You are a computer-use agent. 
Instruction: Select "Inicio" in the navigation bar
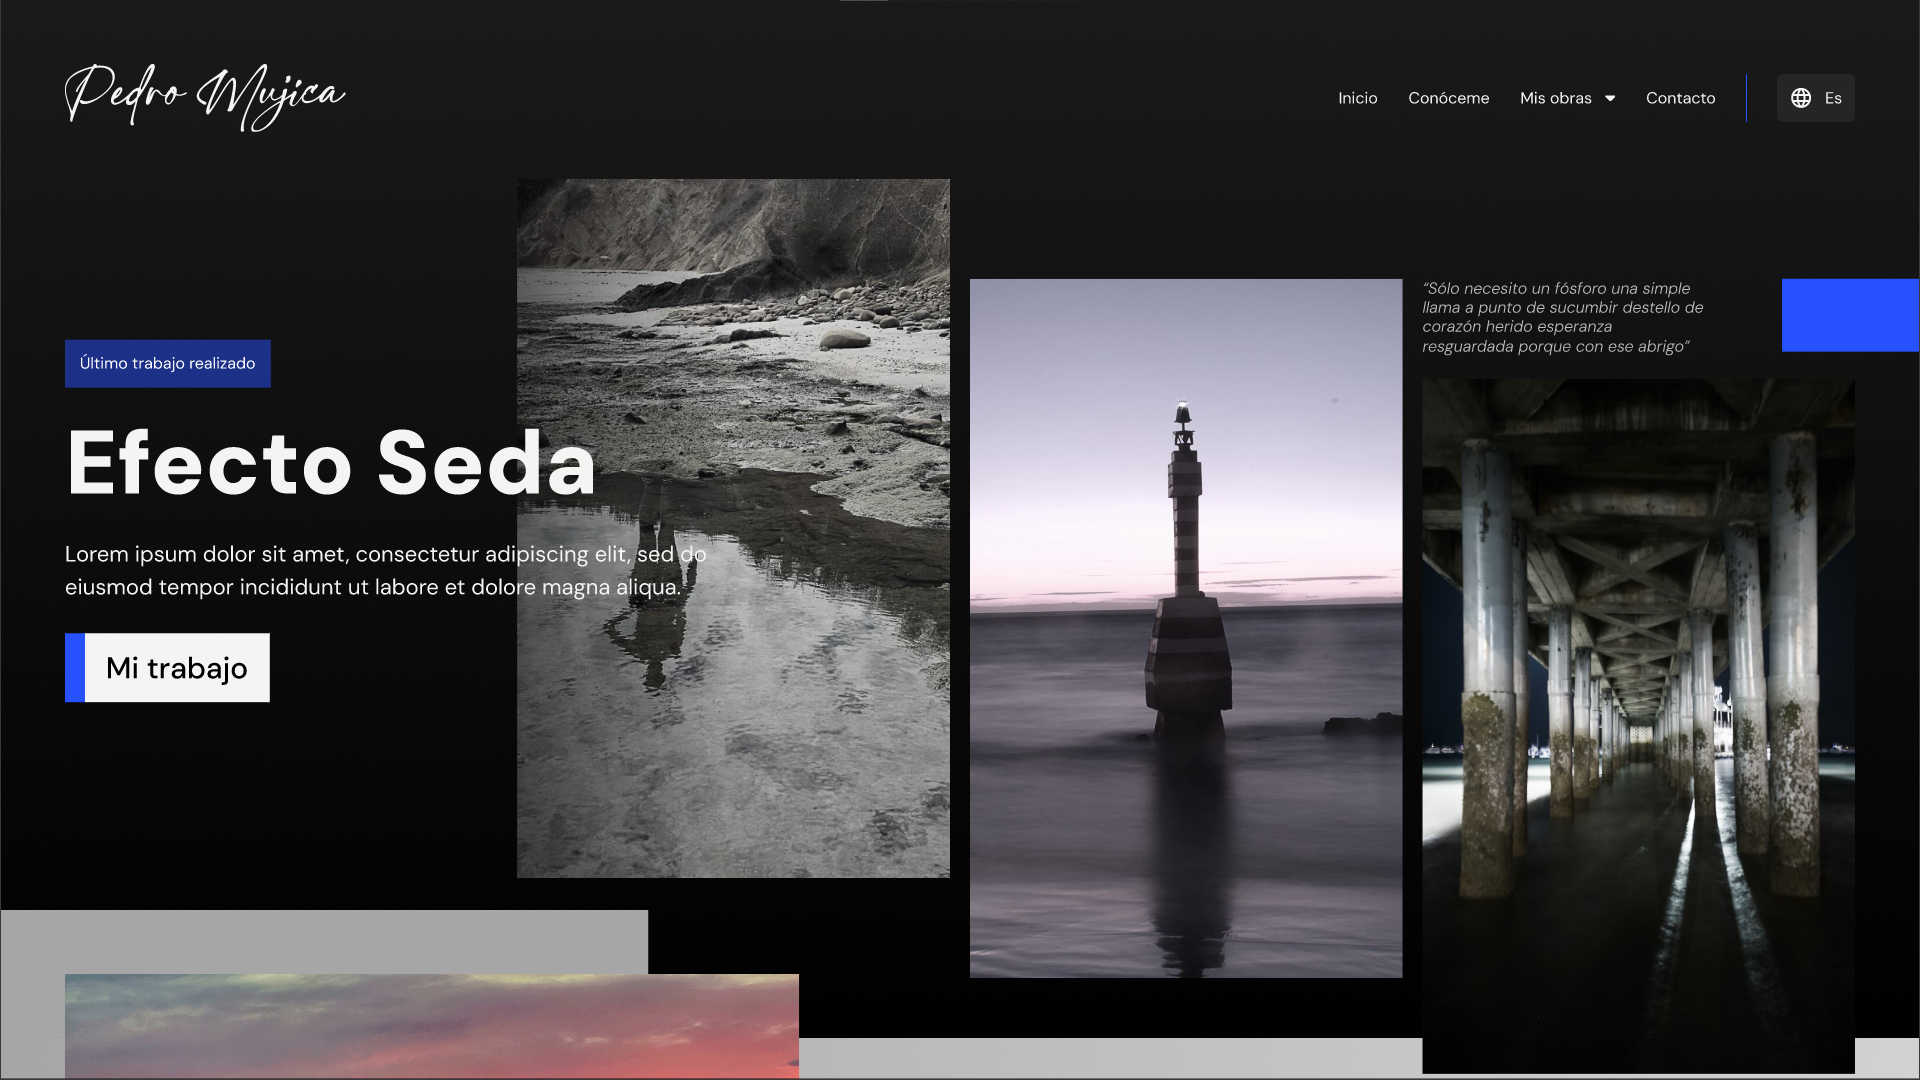(1357, 98)
